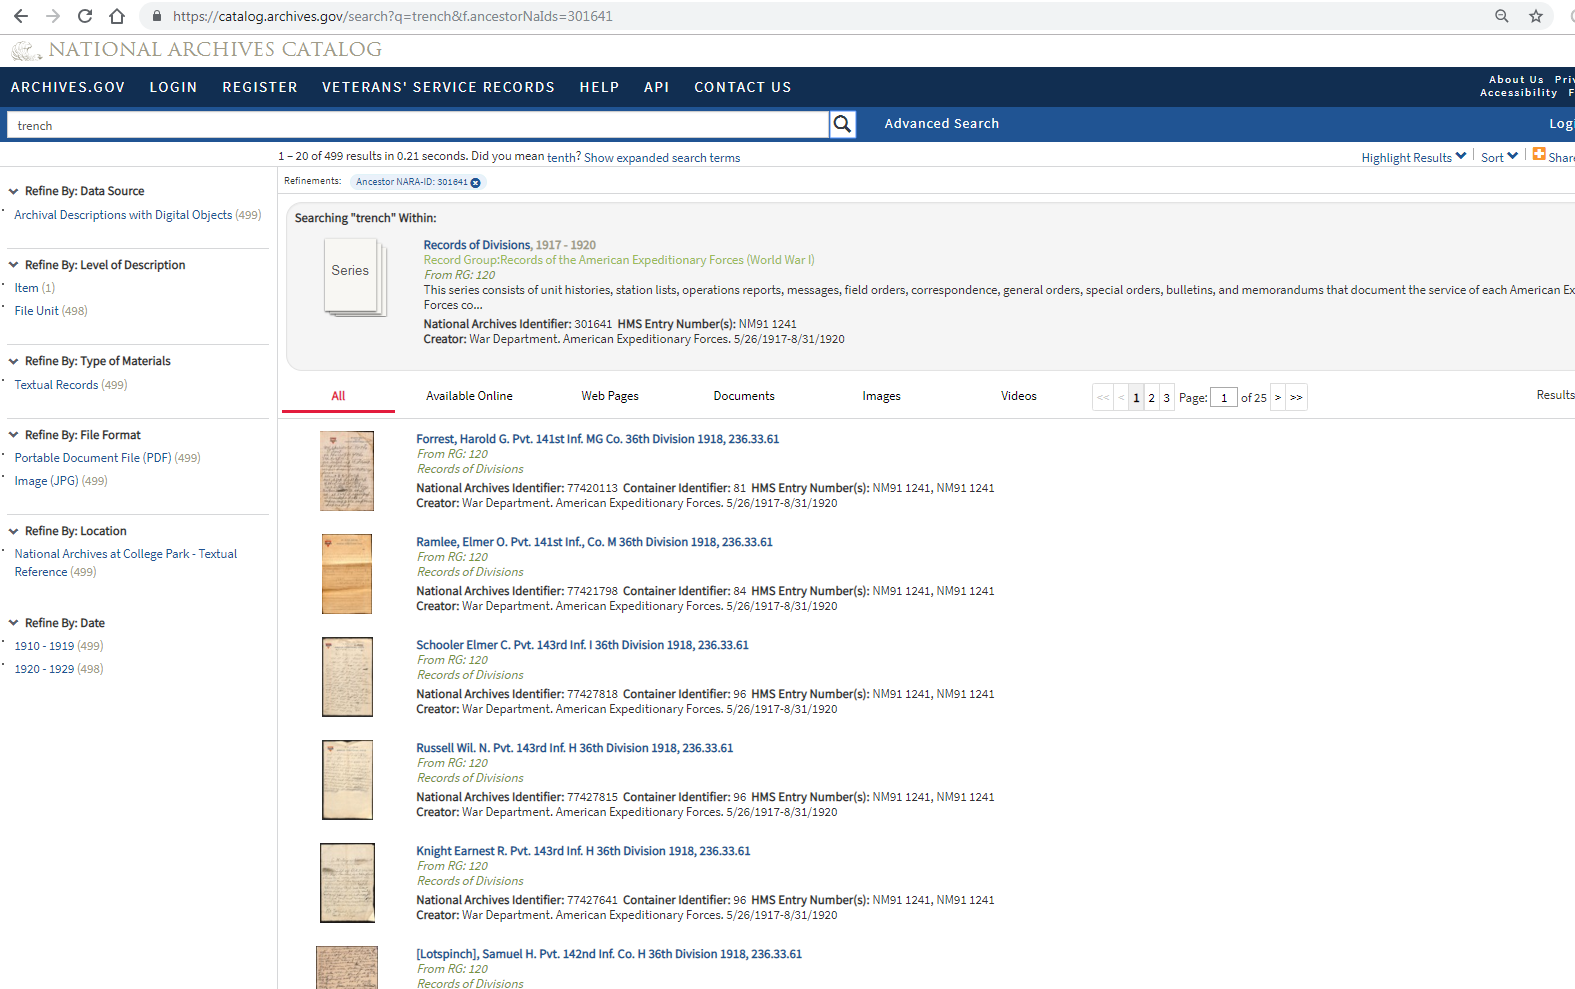This screenshot has width=1575, height=989.
Task: Open API in the navigation bar
Action: pos(657,87)
